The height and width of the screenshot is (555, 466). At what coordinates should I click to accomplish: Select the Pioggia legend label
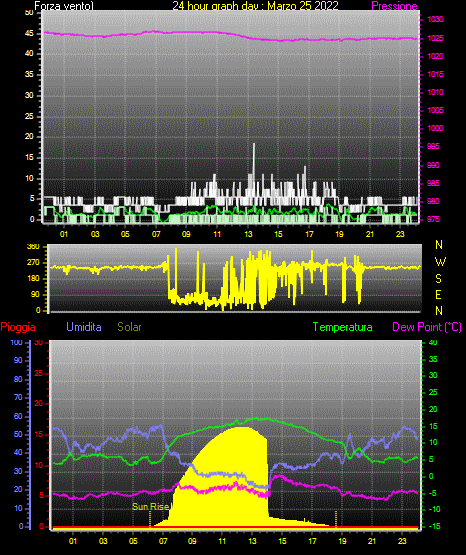click(18, 327)
